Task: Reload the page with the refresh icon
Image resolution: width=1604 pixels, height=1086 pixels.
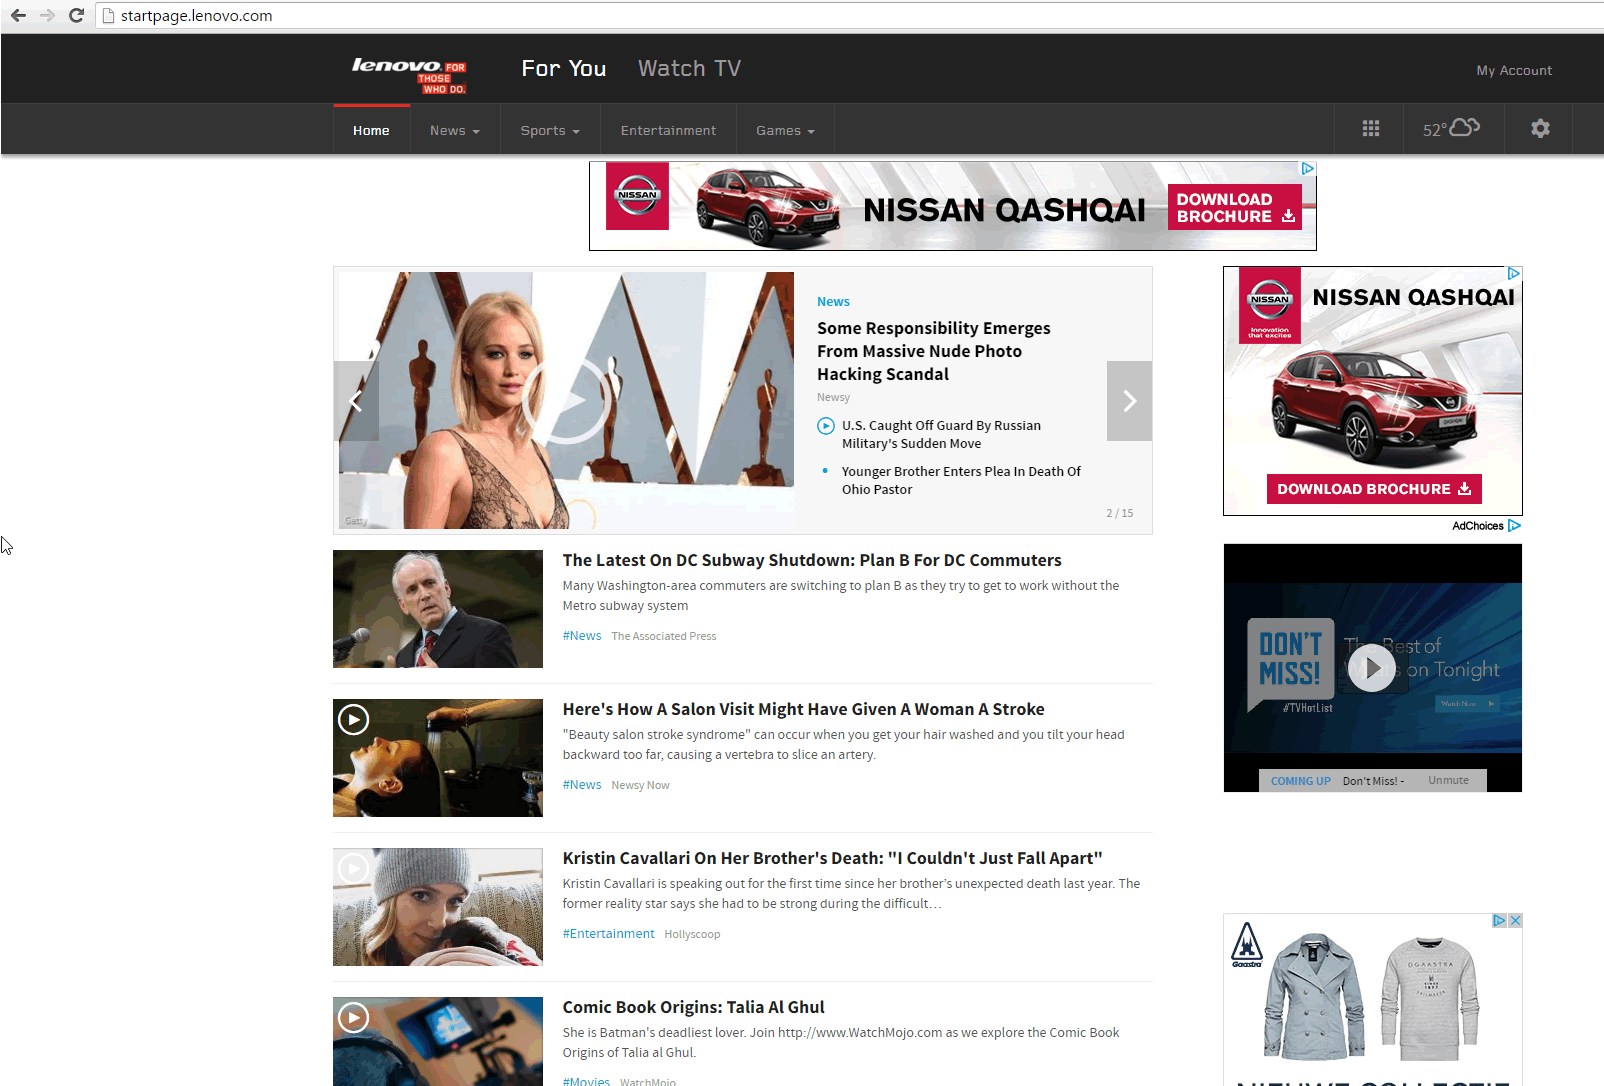Action: pos(76,15)
